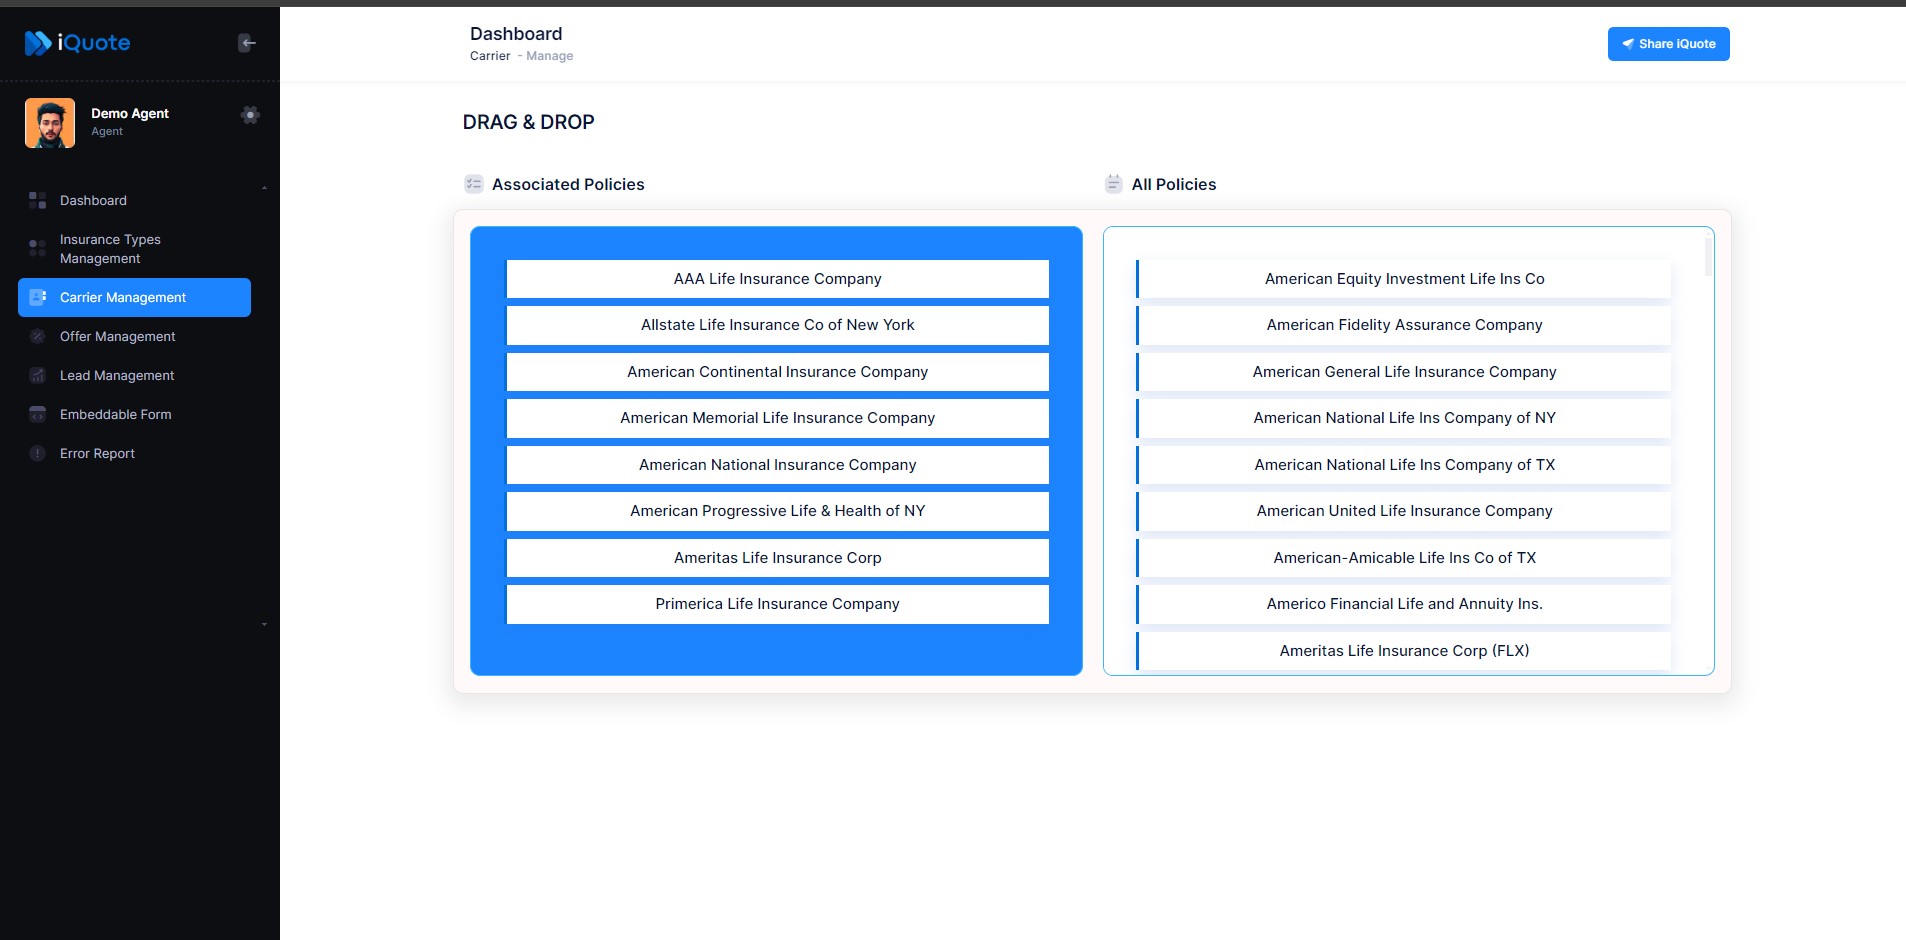1906x940 pixels.
Task: Click the Demo Agent avatar photo
Action: [50, 123]
